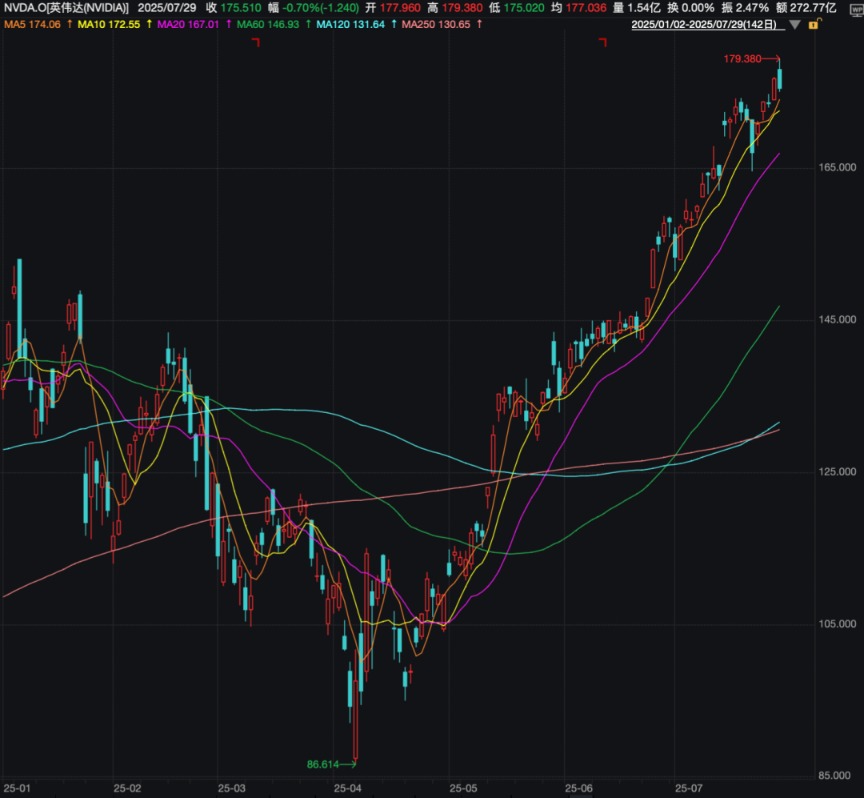Click the 85.000 price axis label

pyautogui.click(x=835, y=776)
